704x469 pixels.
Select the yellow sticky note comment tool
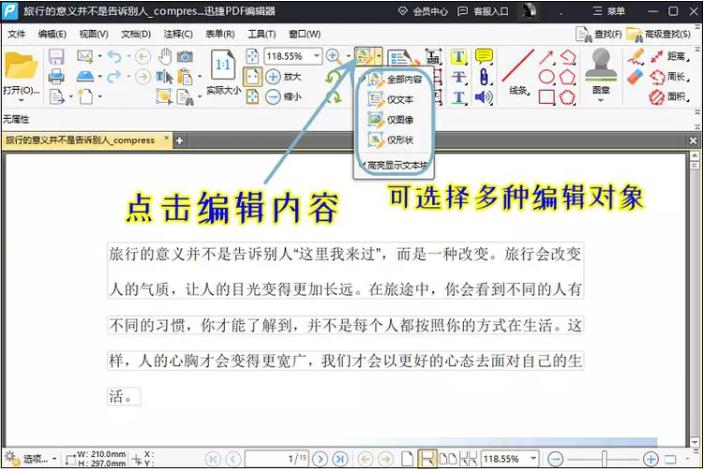click(x=484, y=57)
